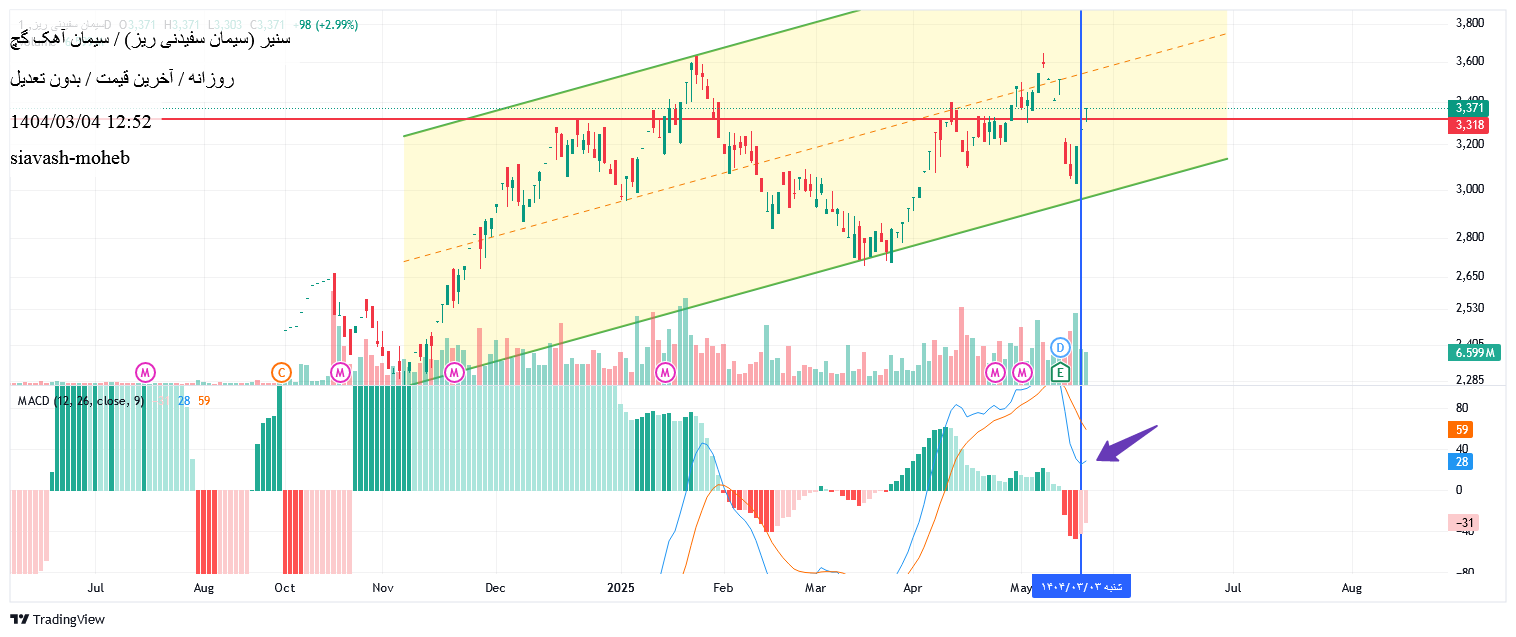Click the 3,600 price scale value
Viewport: 1516px width, 637px height.
click(1469, 60)
